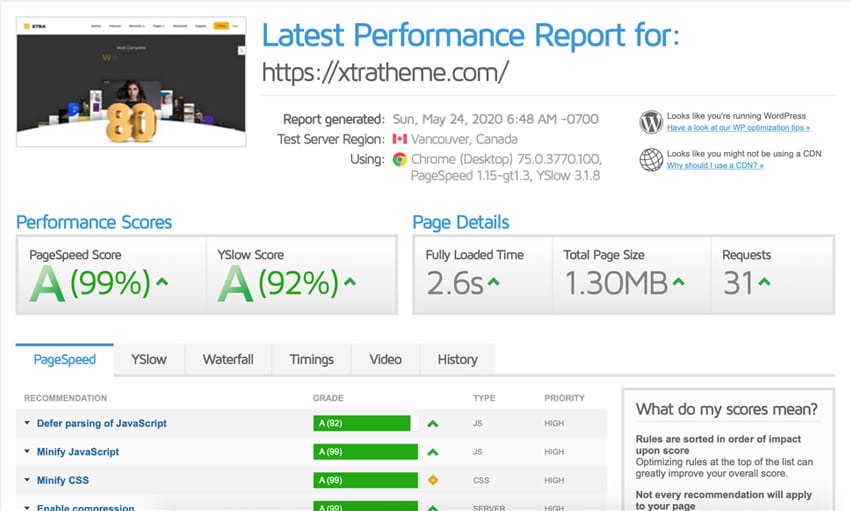Click the WordPress logo icon

[x=651, y=122]
